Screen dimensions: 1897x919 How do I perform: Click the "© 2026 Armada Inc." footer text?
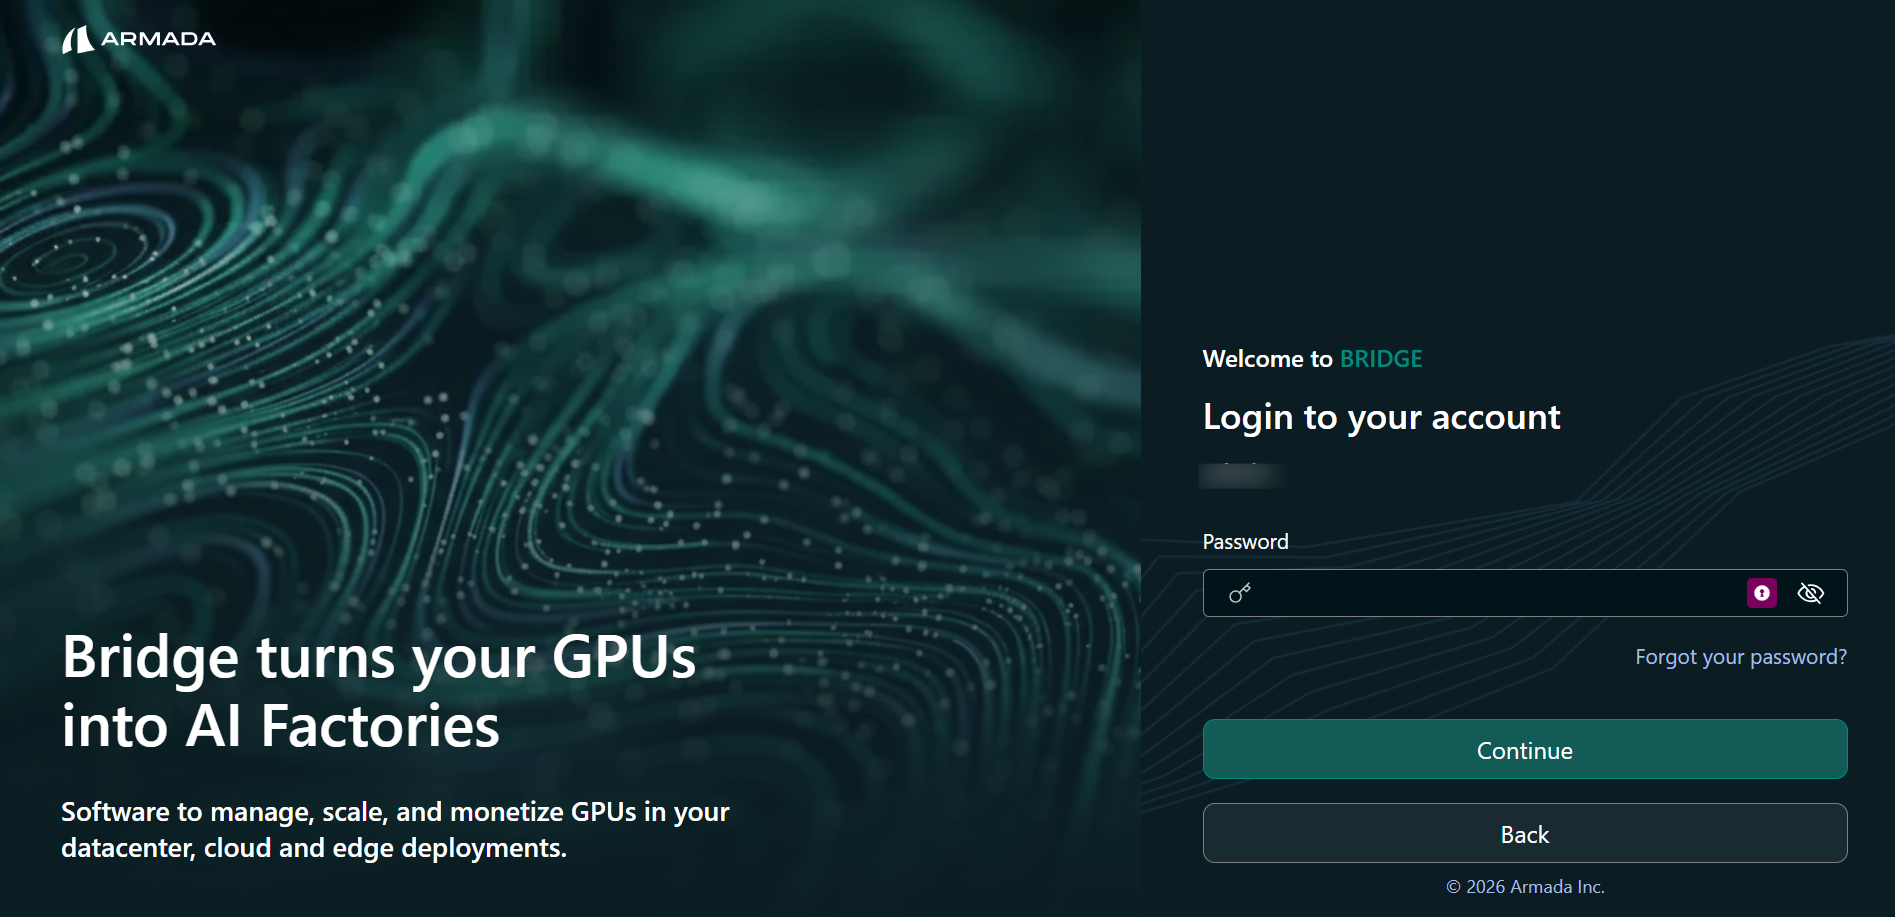click(1525, 887)
